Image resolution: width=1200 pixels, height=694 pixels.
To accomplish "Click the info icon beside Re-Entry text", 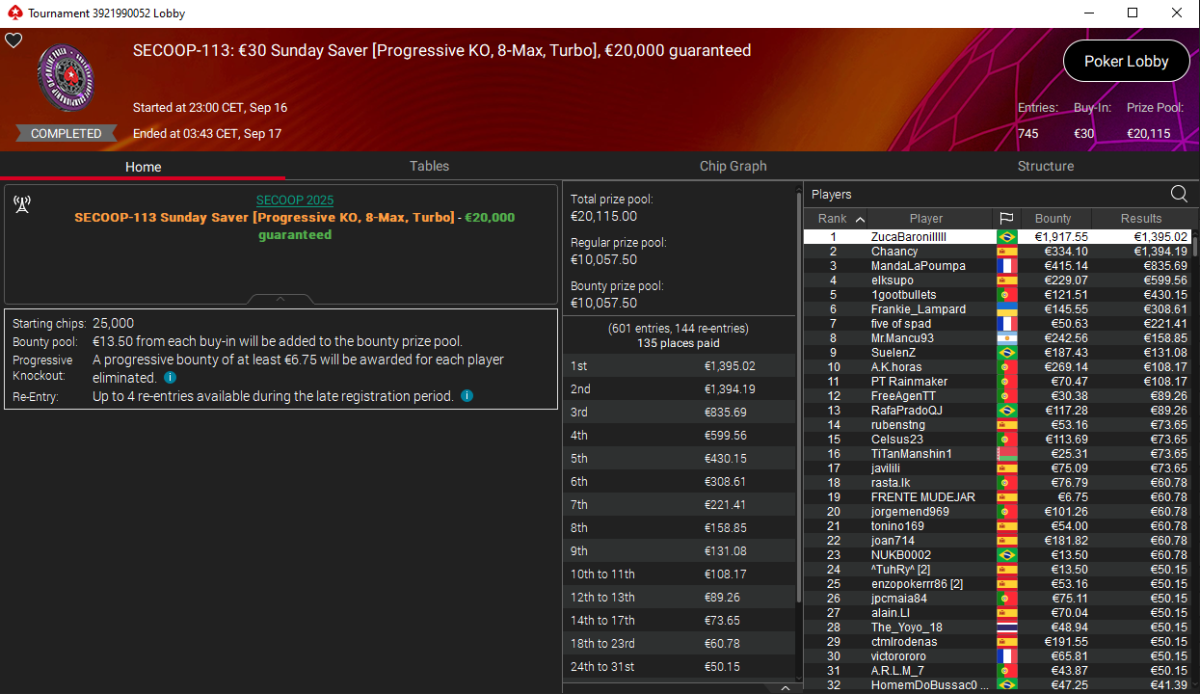I will click(467, 396).
